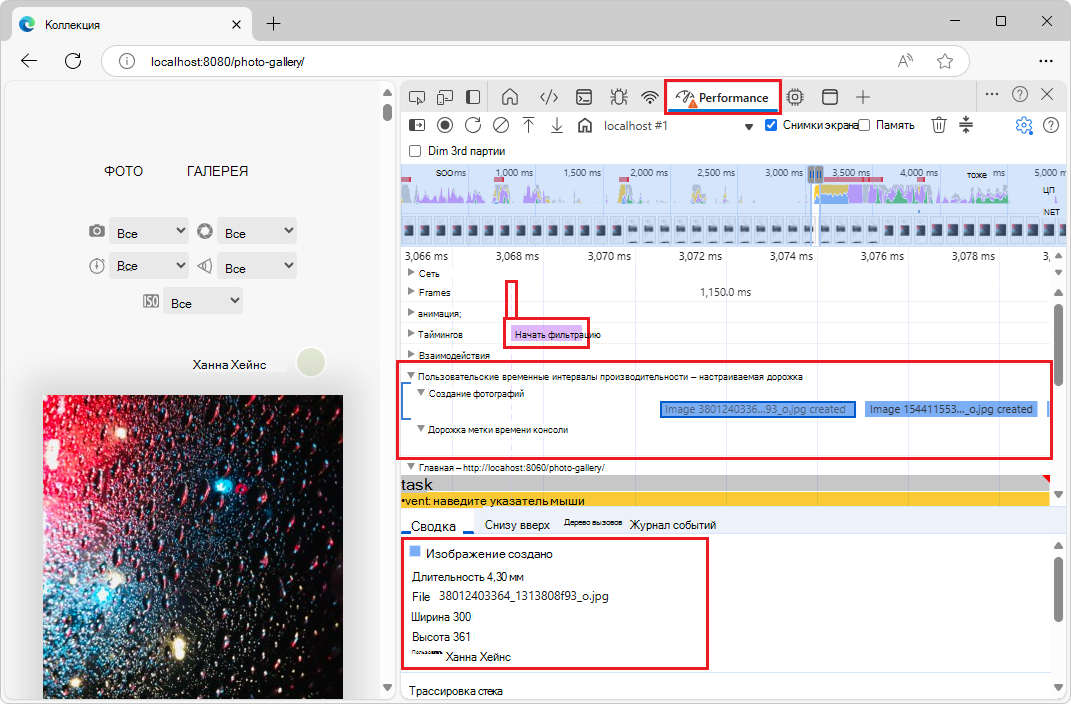Open the Memory chip icon tool

coord(795,97)
